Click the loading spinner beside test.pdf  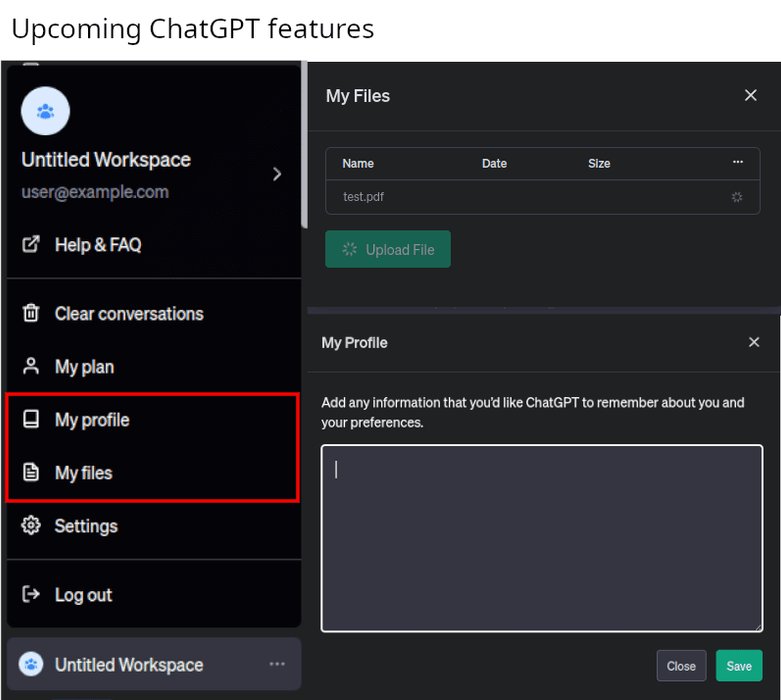pos(737,197)
